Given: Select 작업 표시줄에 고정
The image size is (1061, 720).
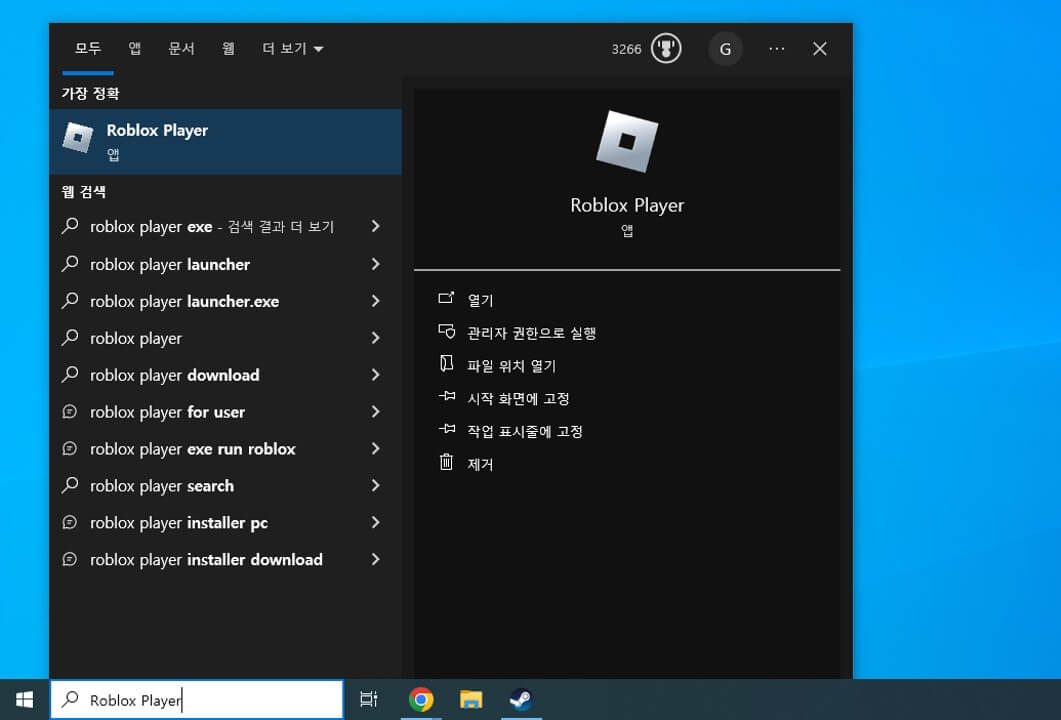Looking at the screenshot, I should (x=525, y=431).
